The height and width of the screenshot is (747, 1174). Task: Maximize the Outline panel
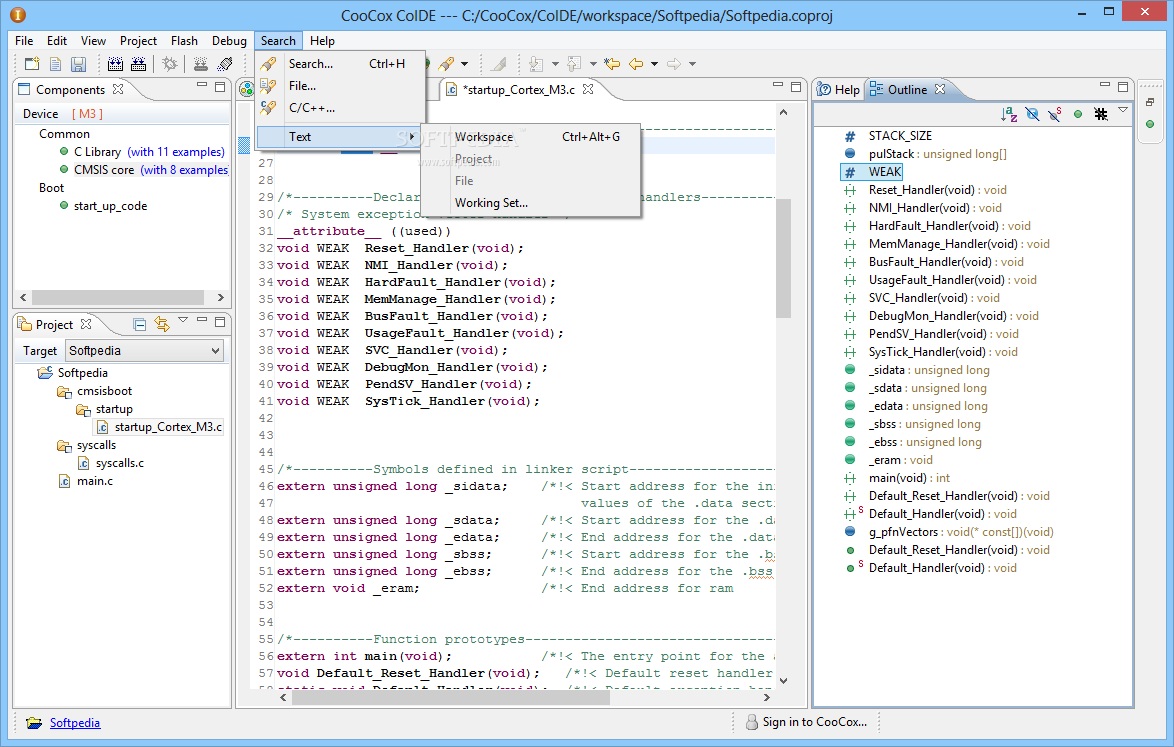[x=1123, y=87]
